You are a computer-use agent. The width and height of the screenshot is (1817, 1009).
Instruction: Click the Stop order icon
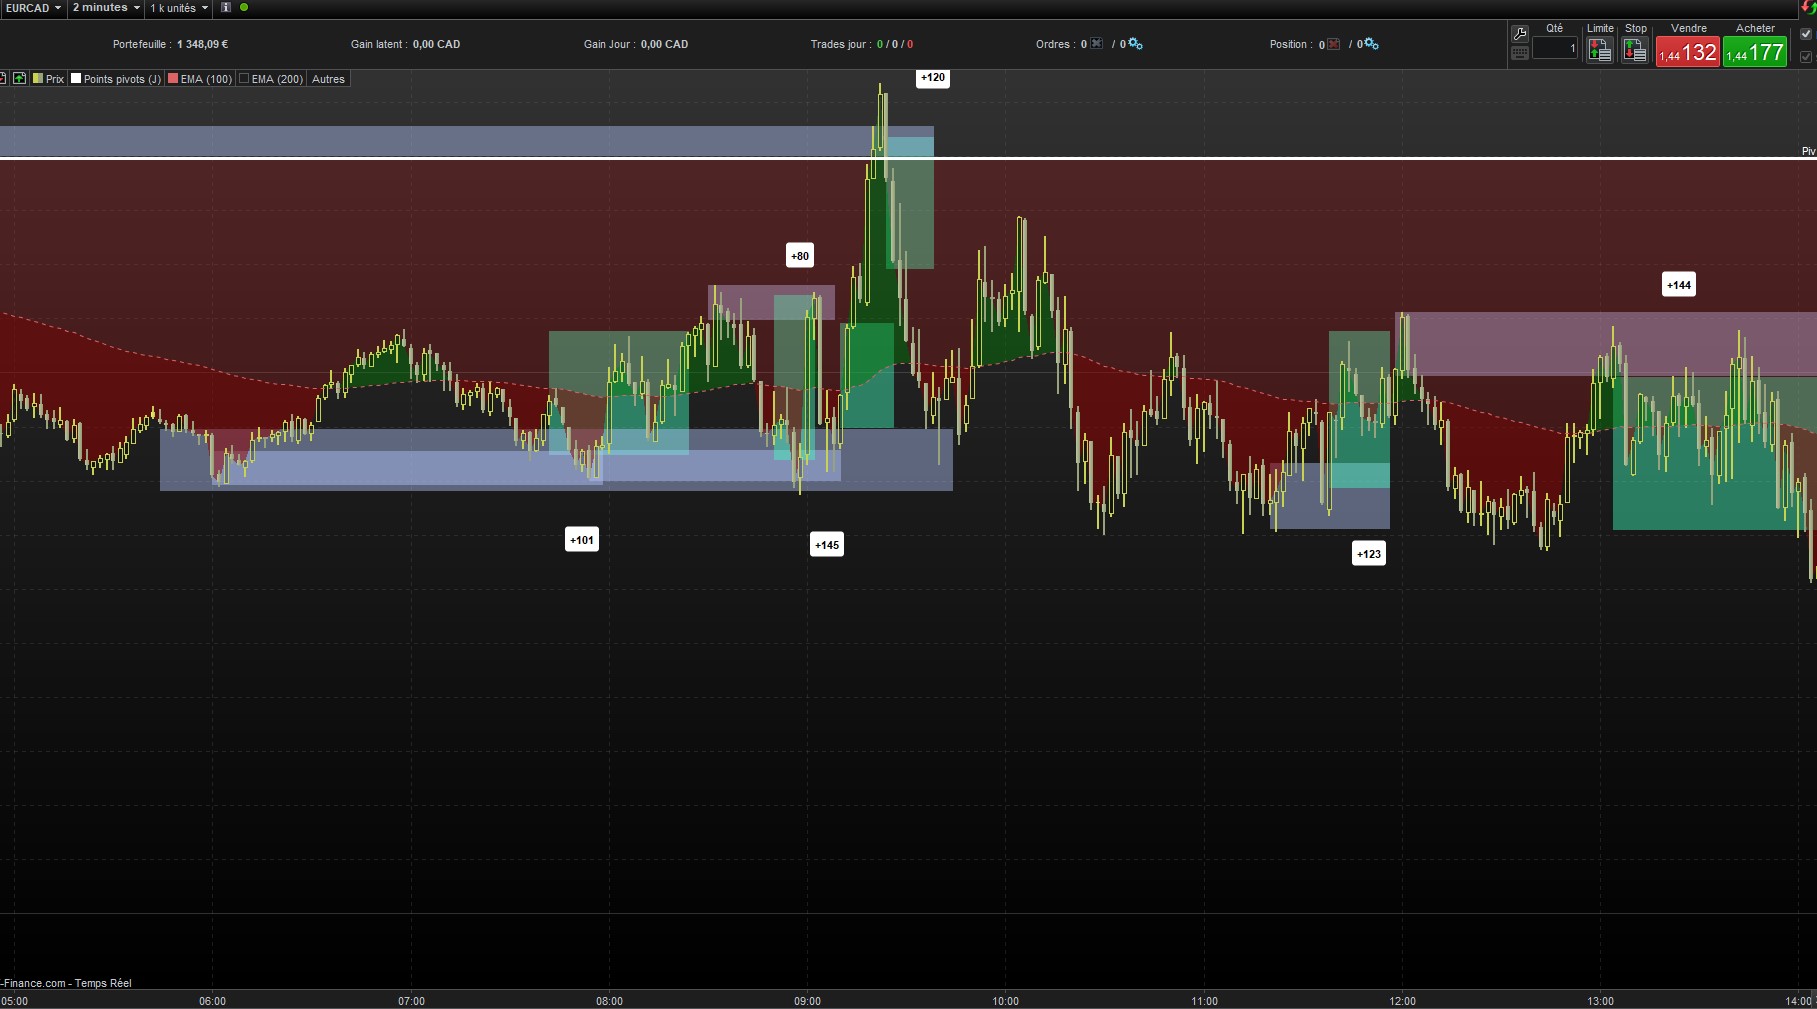pos(1635,51)
